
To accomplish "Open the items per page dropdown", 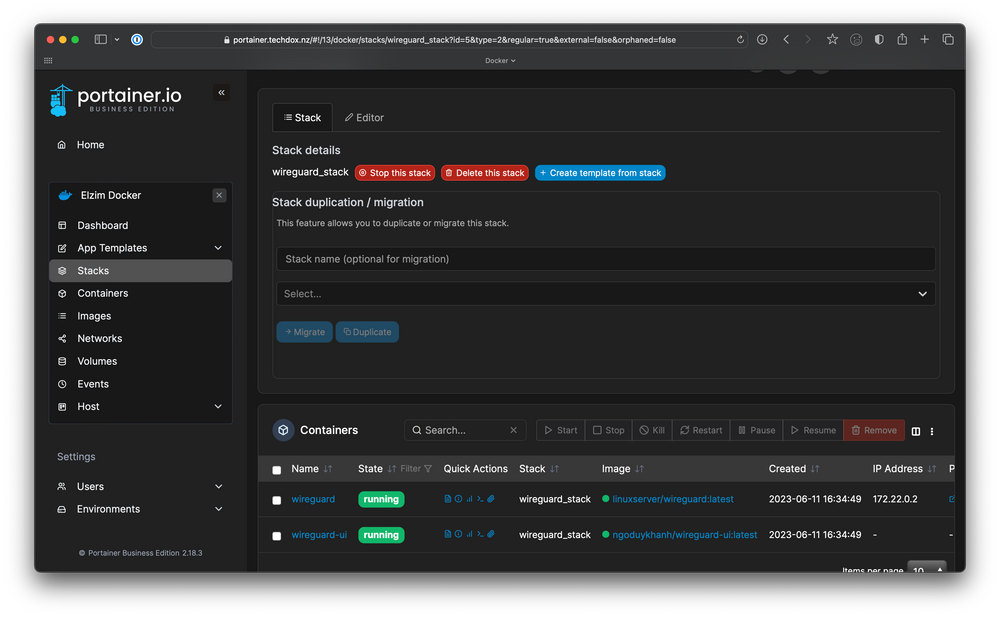I will coord(926,570).
